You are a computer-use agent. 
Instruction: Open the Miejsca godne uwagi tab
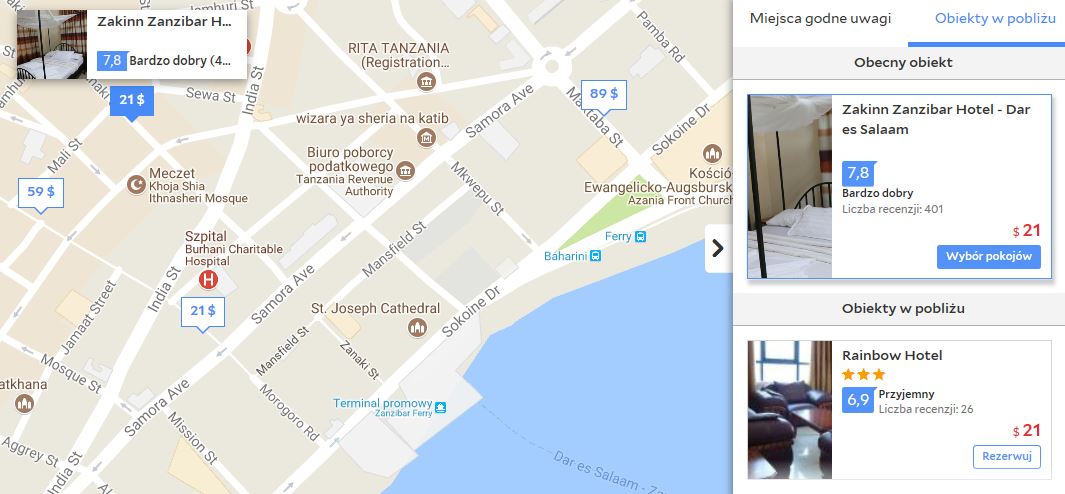[x=820, y=19]
